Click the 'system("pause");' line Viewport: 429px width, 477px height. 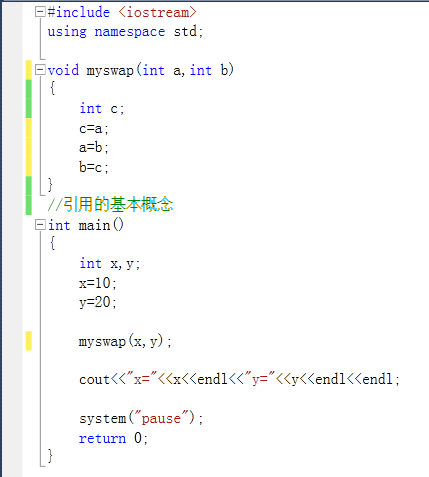pyautogui.click(x=141, y=418)
